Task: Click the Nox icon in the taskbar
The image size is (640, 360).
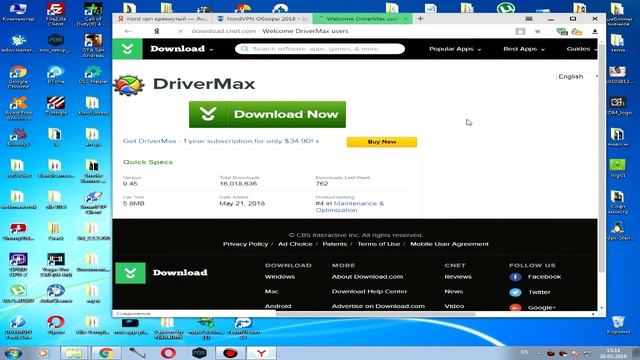Action: click(x=199, y=353)
